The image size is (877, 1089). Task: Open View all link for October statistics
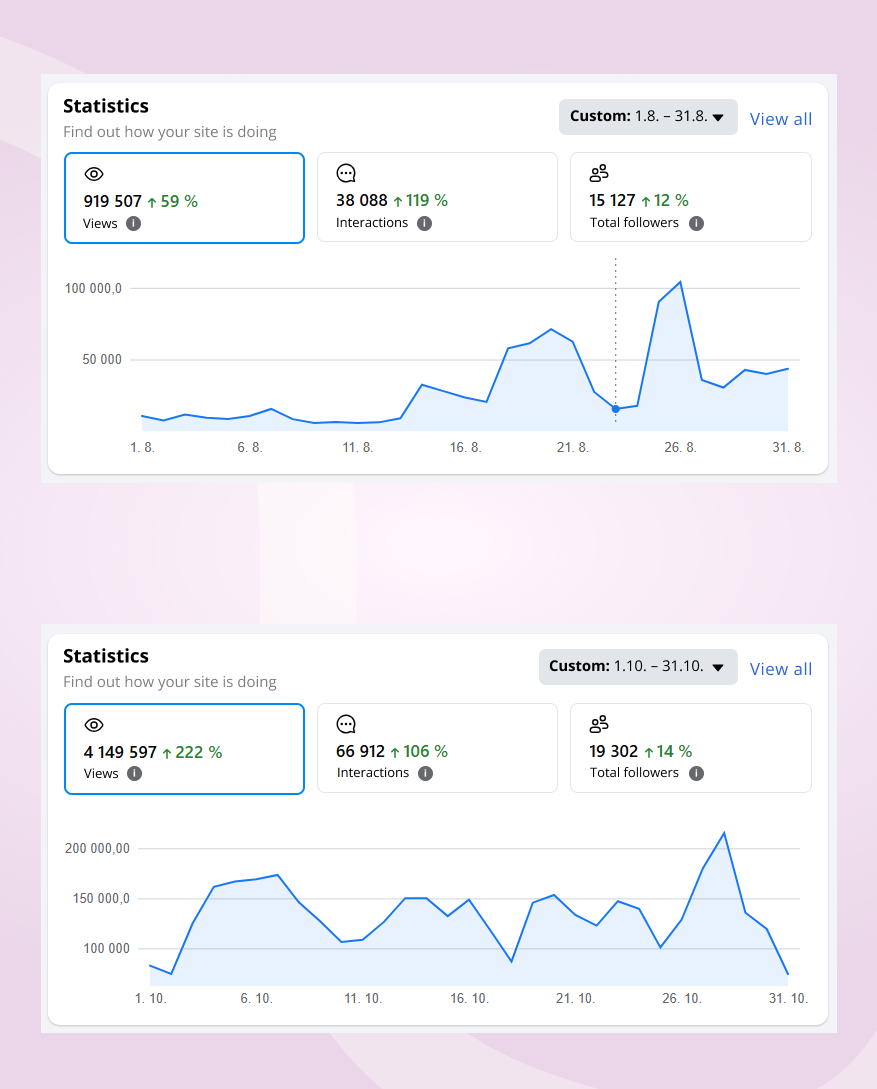point(780,669)
